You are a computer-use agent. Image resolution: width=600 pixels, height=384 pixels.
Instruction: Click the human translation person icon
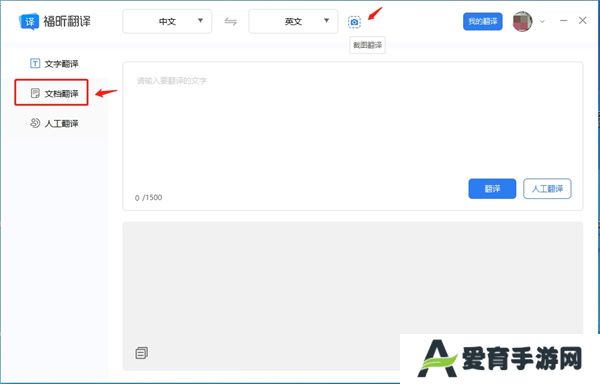pyautogui.click(x=35, y=123)
